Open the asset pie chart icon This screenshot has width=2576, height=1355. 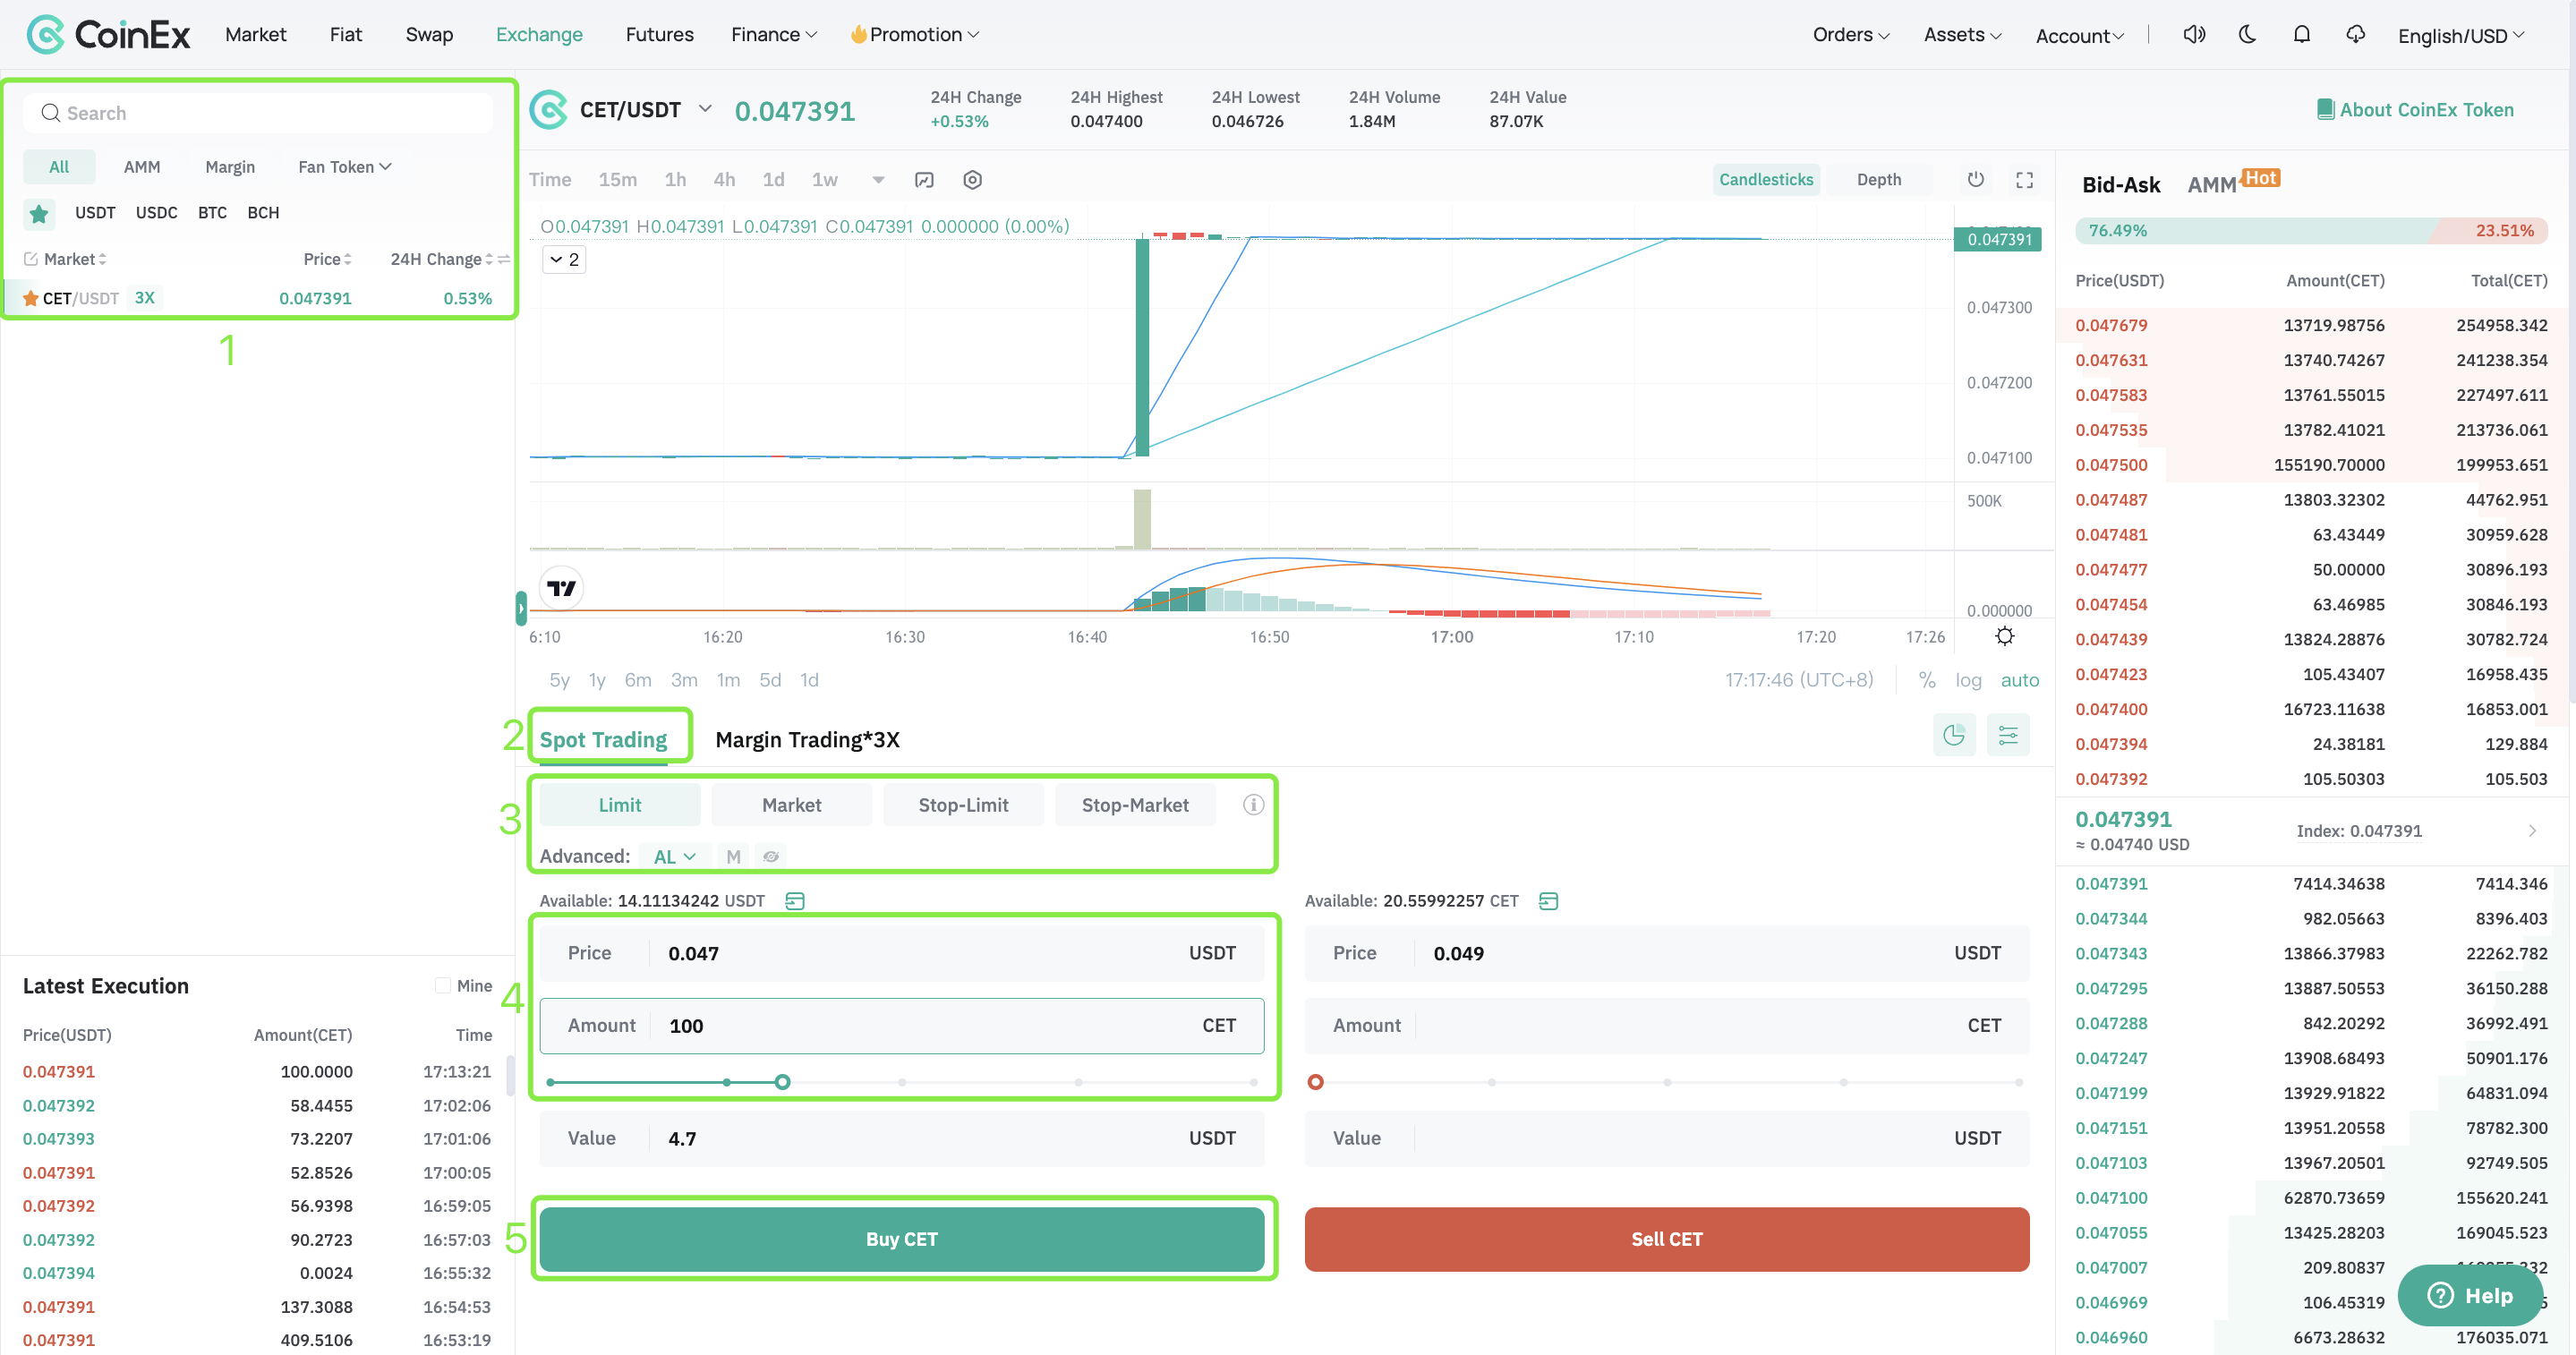pyautogui.click(x=1954, y=736)
